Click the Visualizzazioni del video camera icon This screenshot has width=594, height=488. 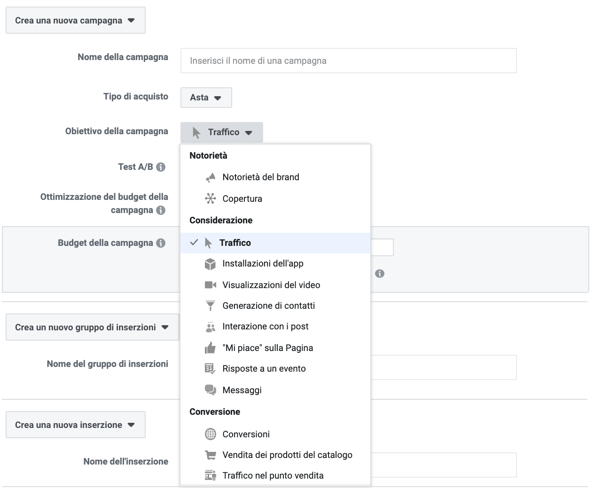210,285
